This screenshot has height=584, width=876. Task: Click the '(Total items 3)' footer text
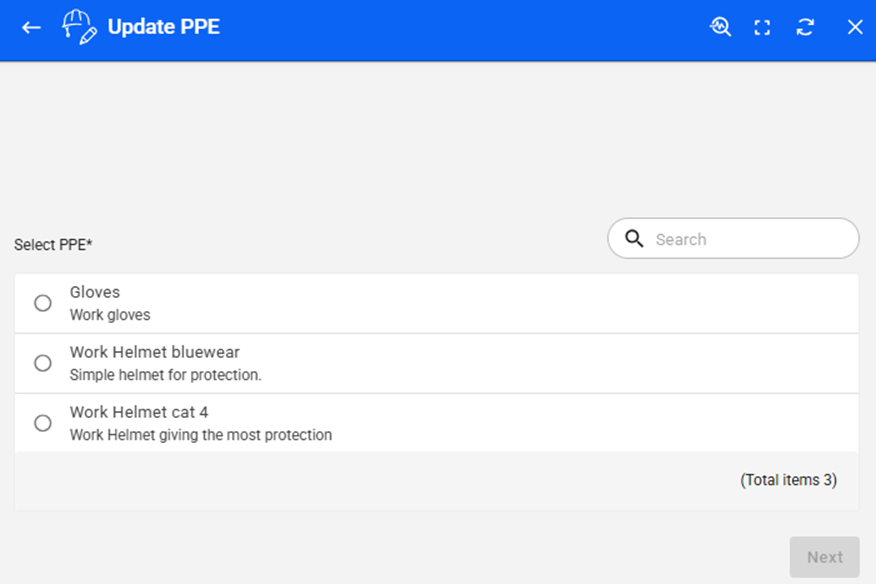788,480
